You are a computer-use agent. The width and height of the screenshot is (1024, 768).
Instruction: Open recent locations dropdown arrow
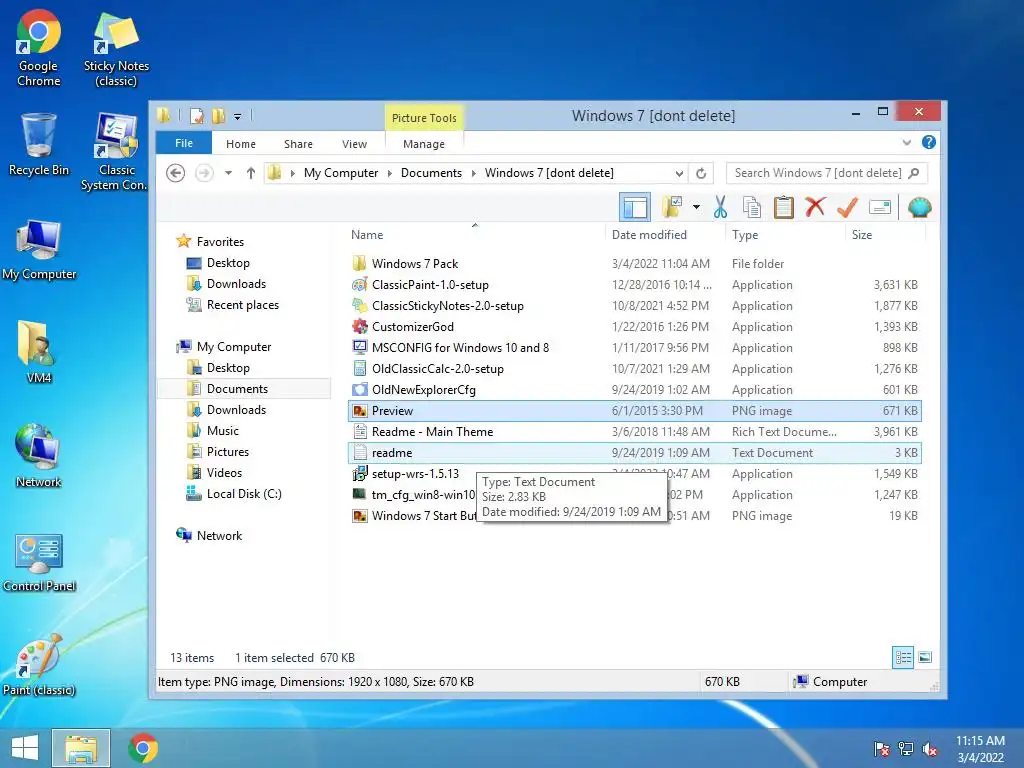228,173
